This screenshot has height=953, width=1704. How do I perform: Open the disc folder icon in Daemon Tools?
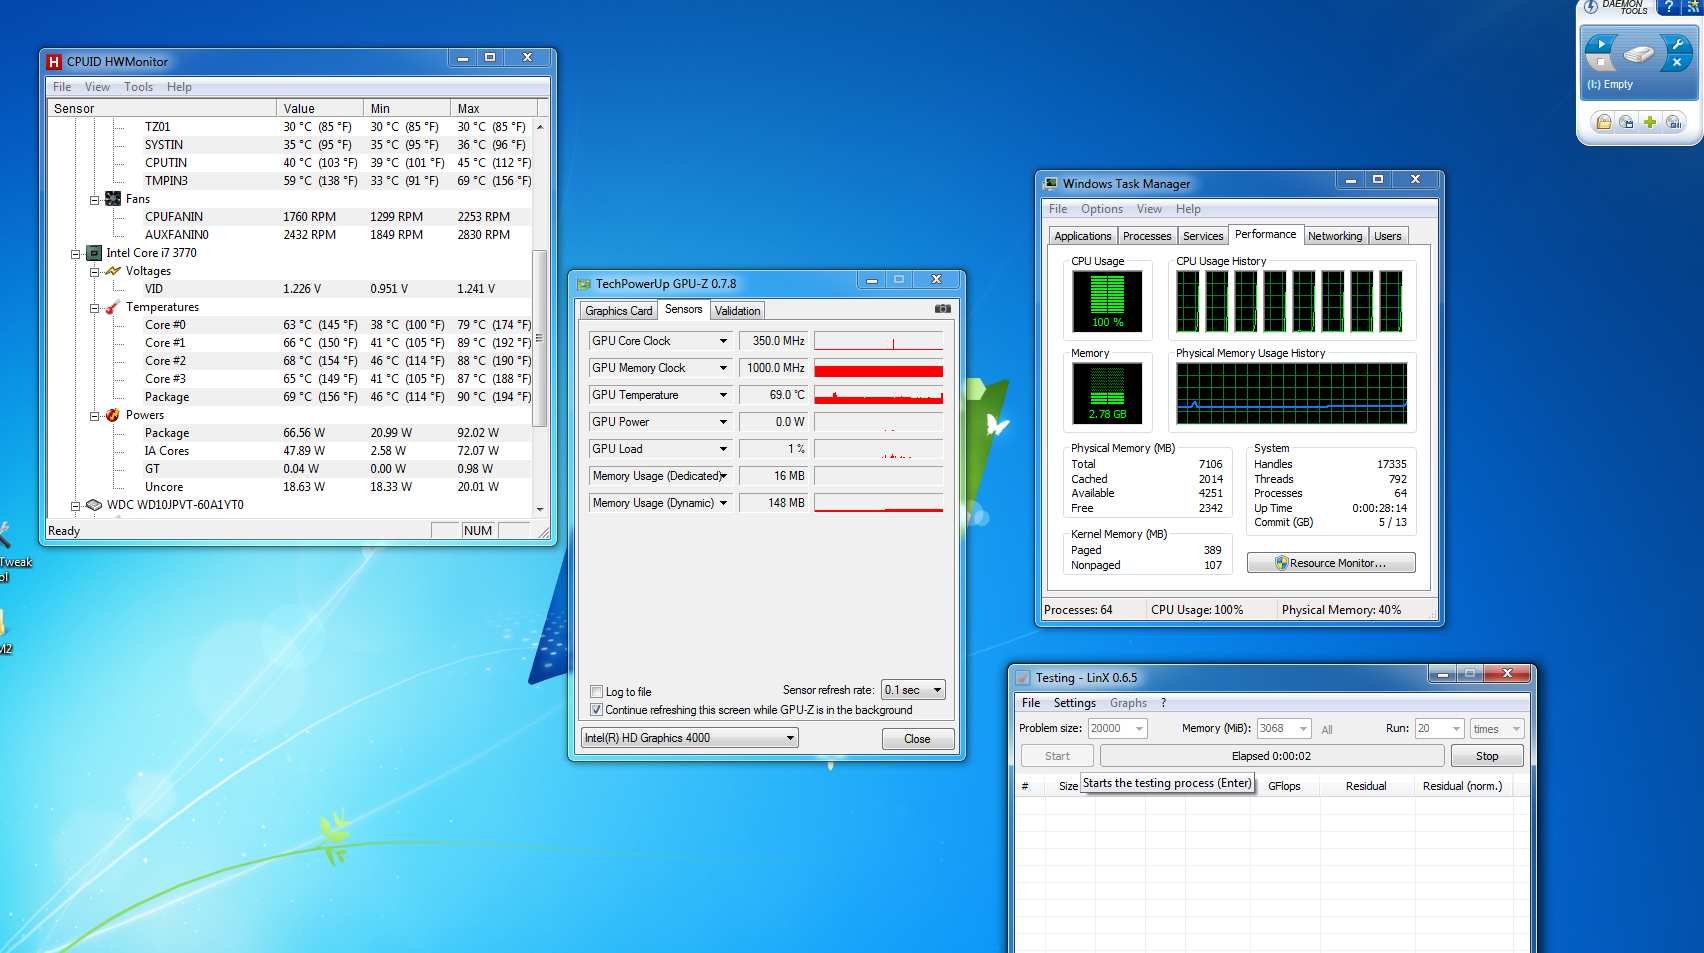[1603, 122]
